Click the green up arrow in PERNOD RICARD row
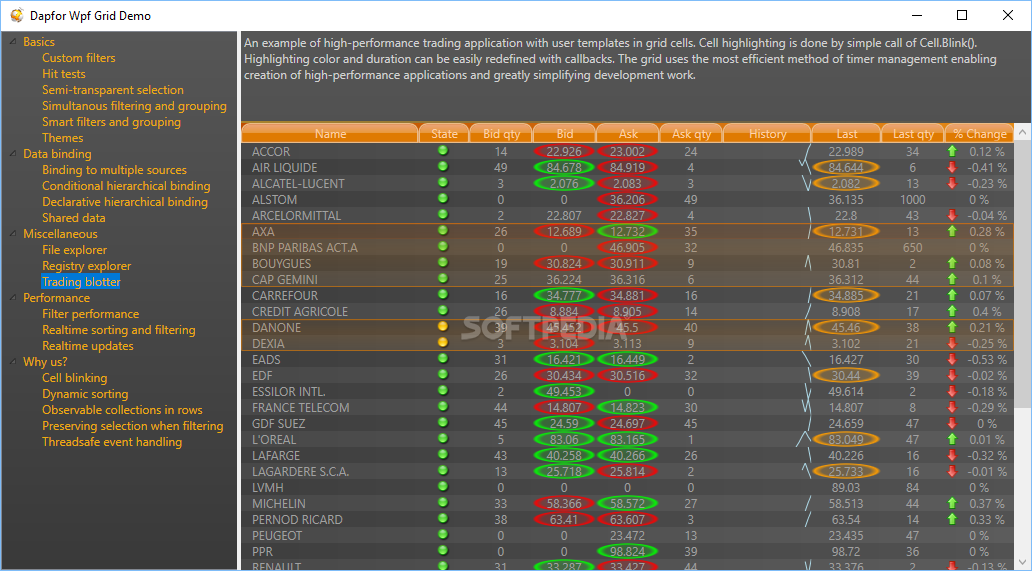This screenshot has width=1032, height=571. pyautogui.click(x=952, y=519)
